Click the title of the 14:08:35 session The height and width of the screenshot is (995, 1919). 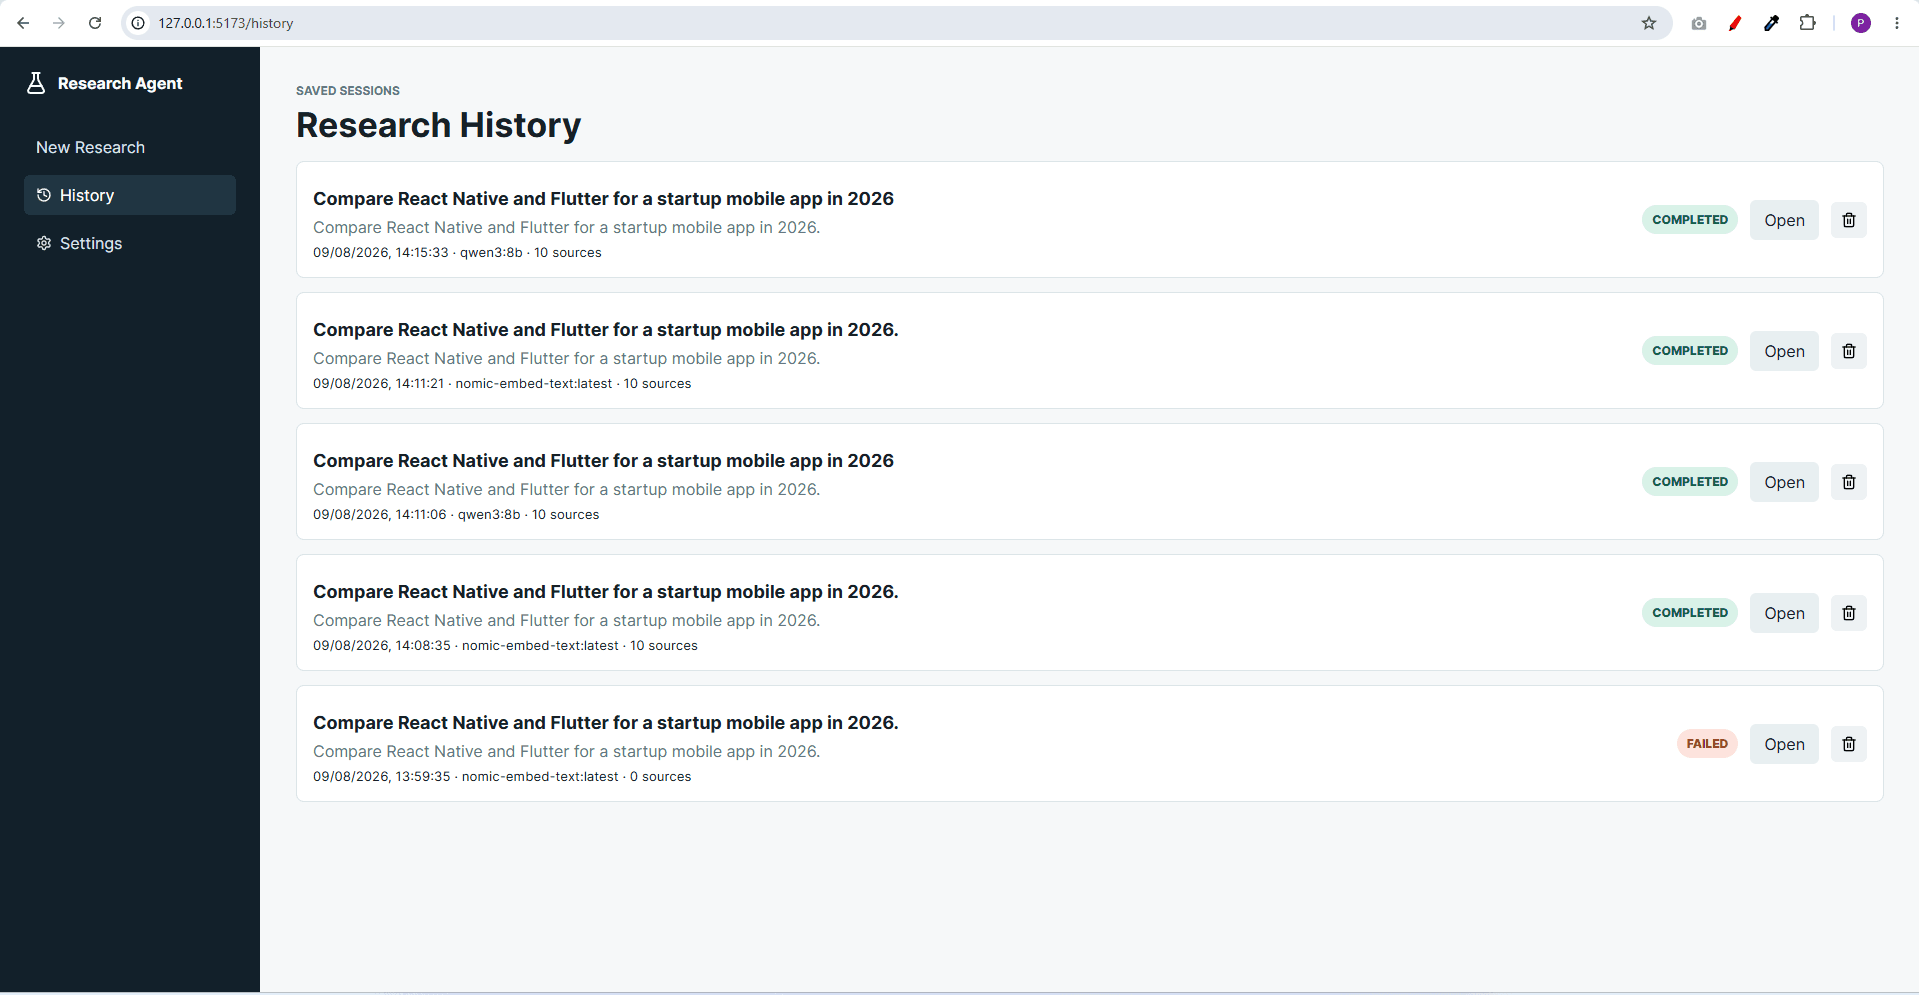point(606,592)
